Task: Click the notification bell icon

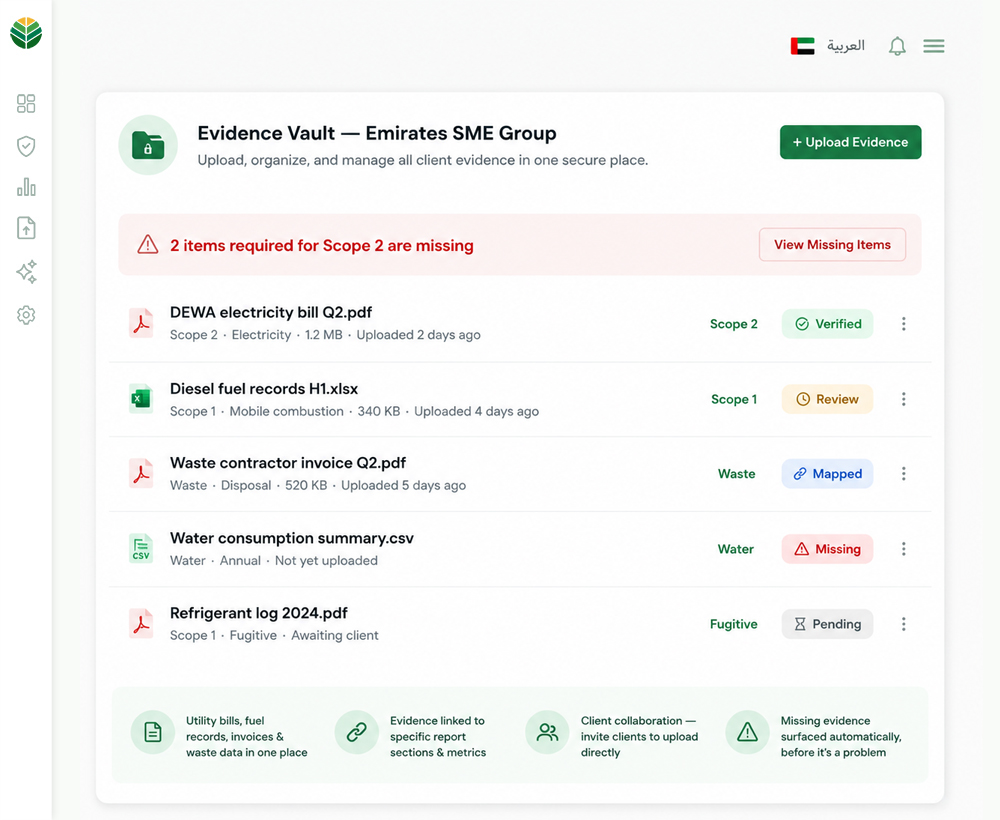Action: [897, 46]
